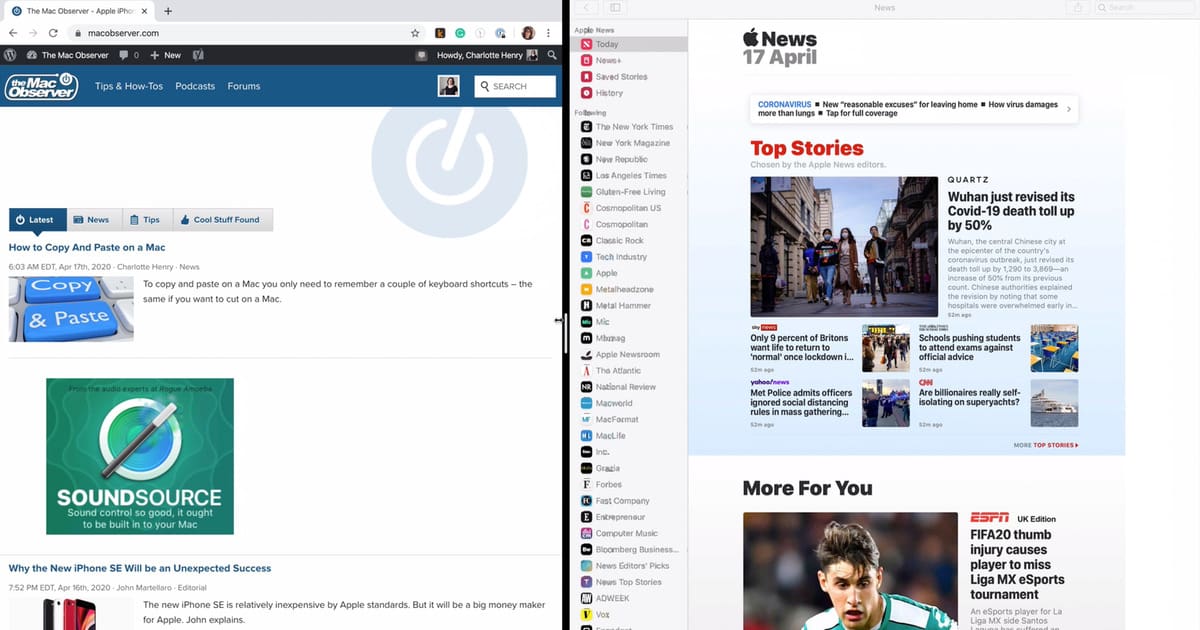Open the Grammarly extension icon

click(460, 33)
